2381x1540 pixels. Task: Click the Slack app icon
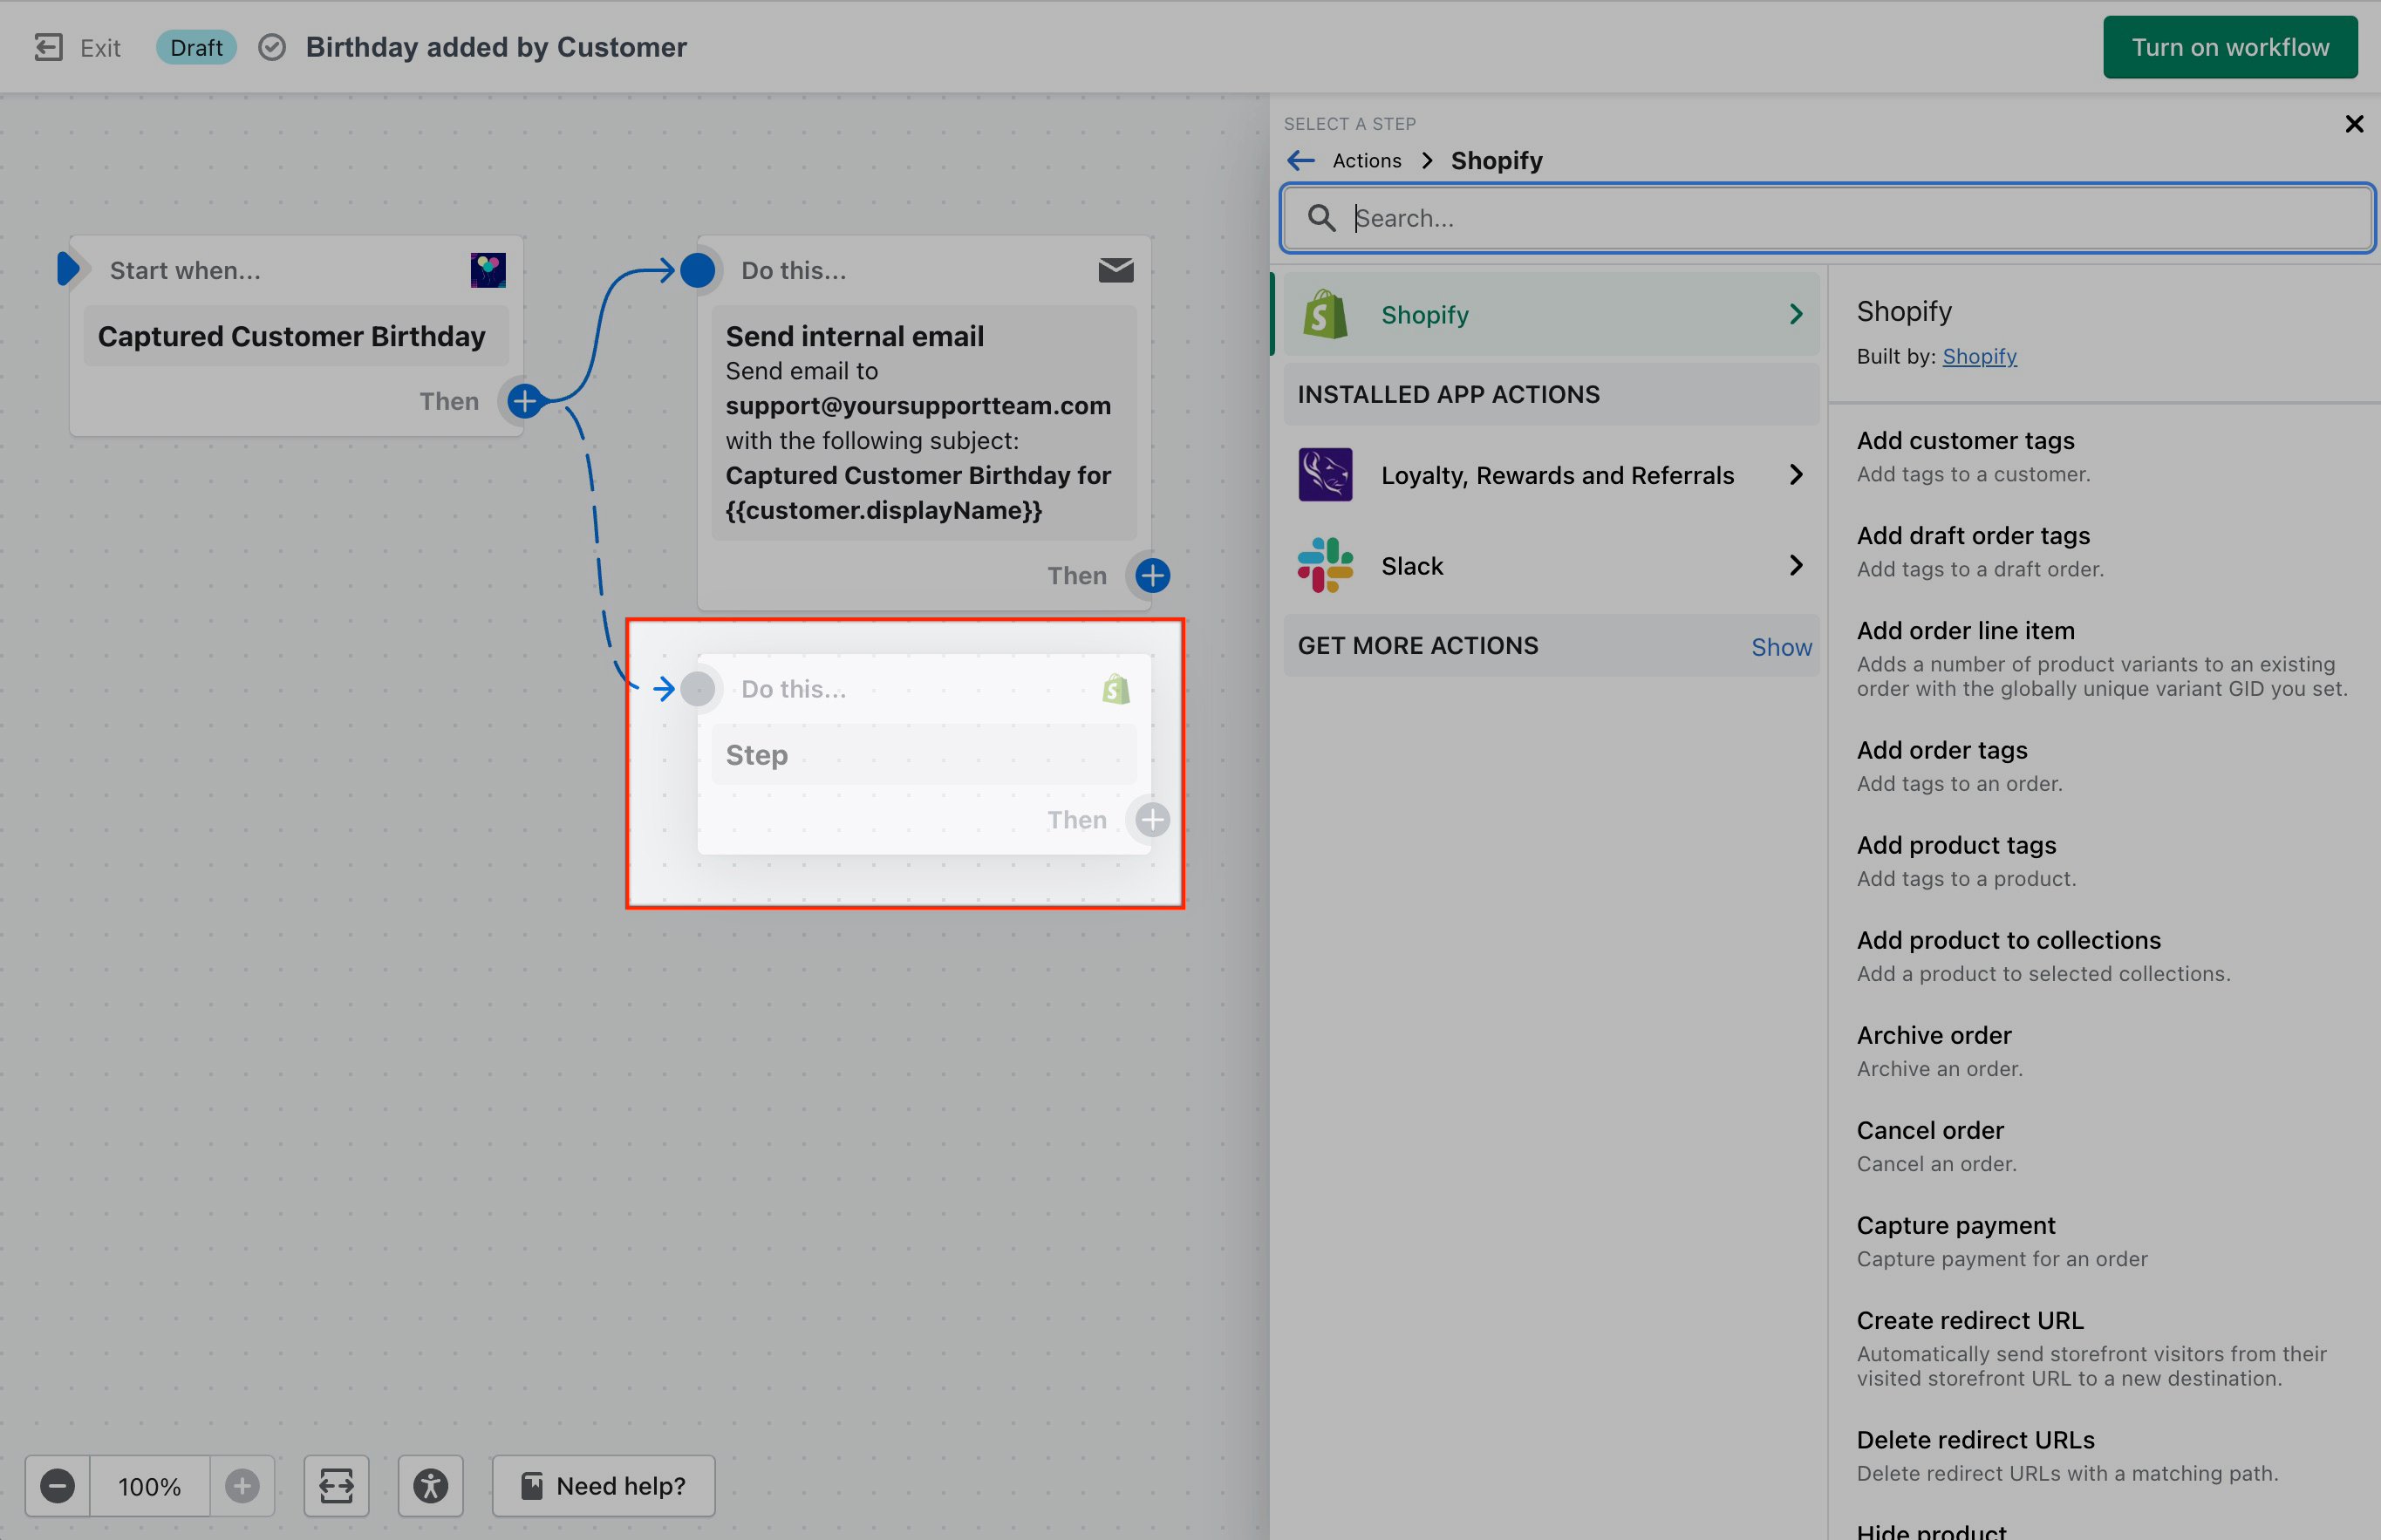(1325, 566)
